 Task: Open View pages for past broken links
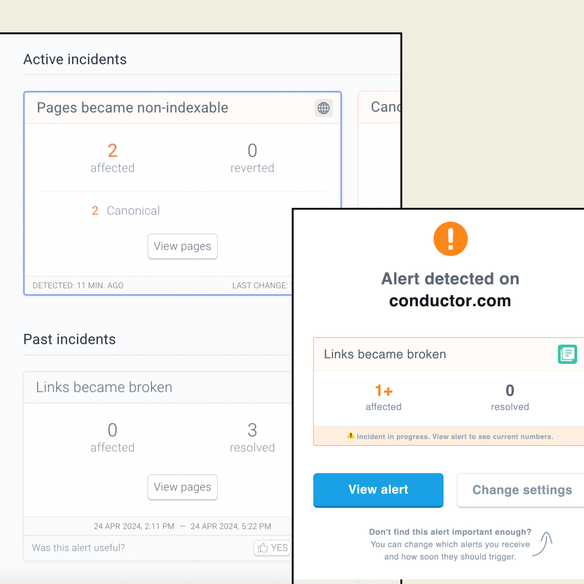(182, 487)
